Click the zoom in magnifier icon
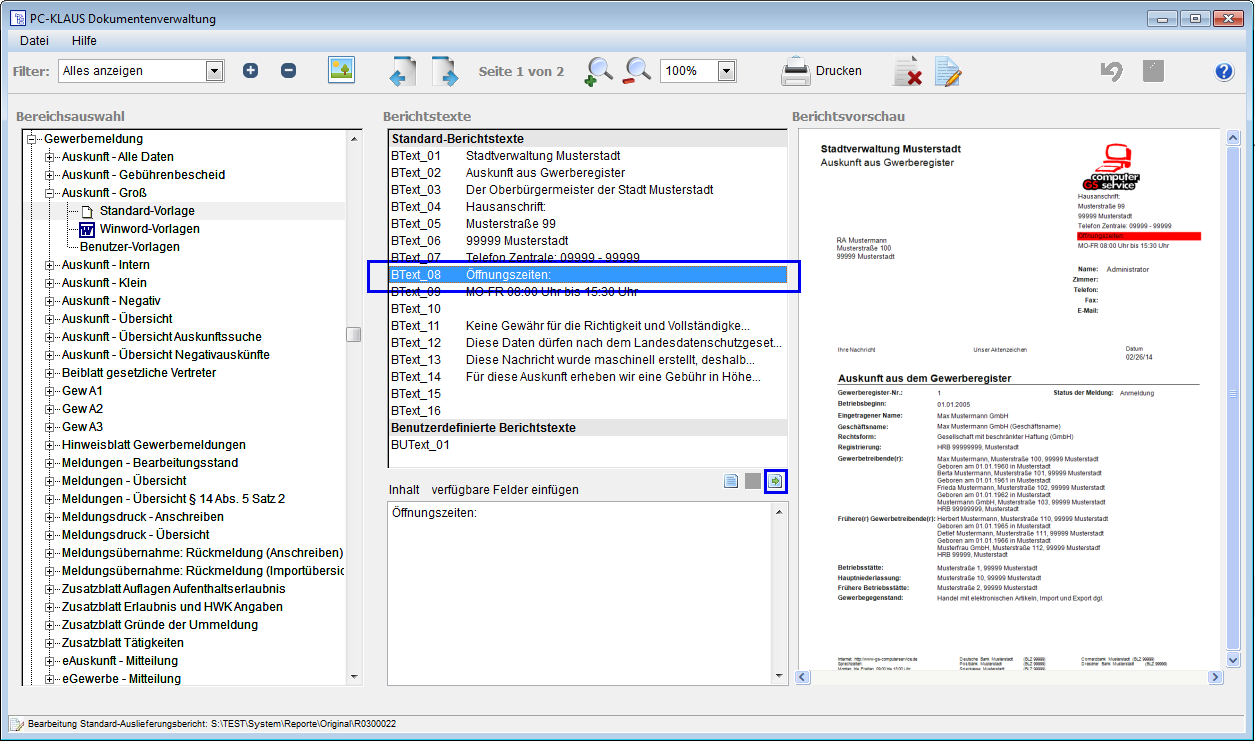Viewport: 1255px width, 742px height. click(598, 71)
